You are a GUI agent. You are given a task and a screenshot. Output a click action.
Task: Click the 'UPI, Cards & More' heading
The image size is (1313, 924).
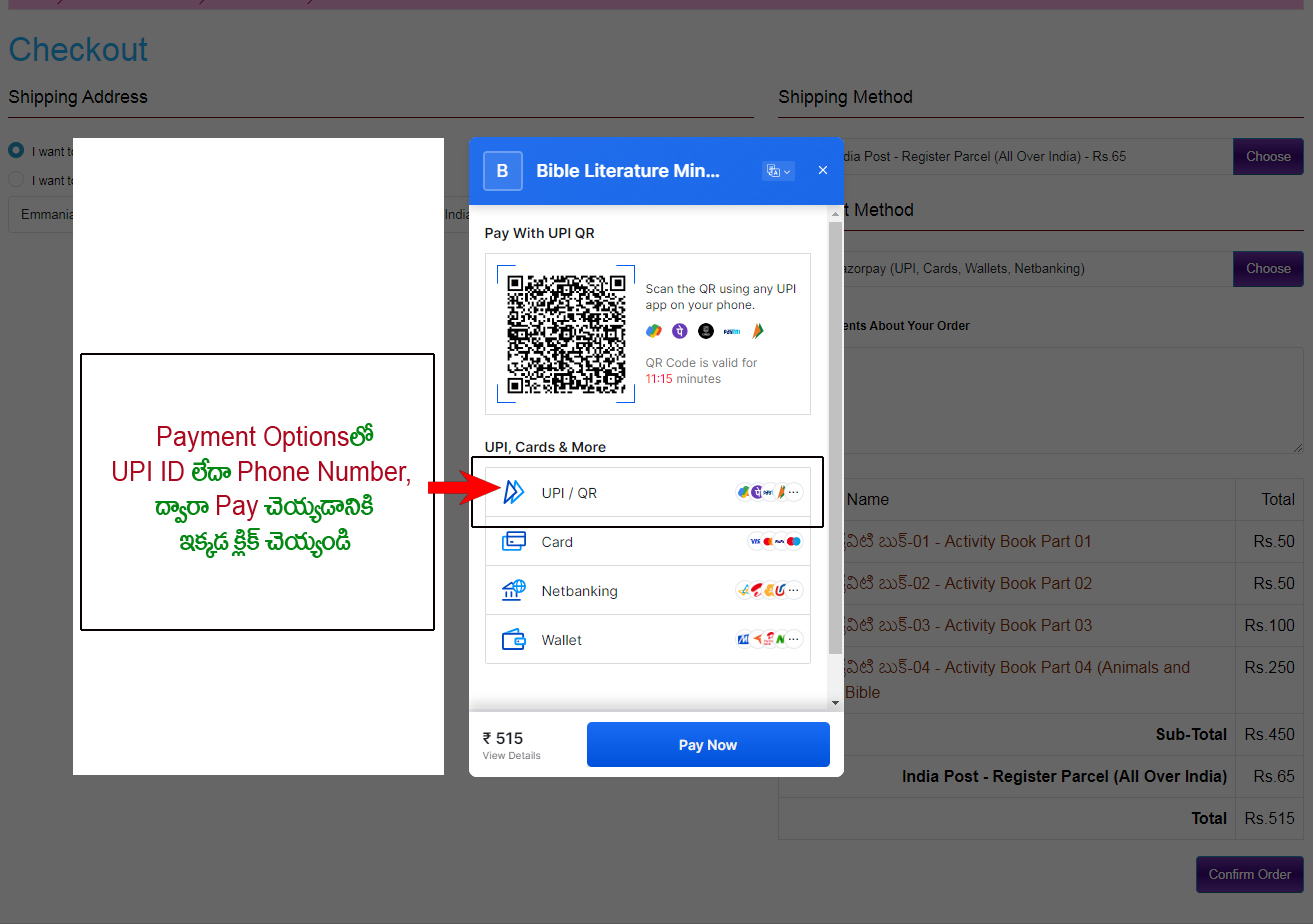coord(545,447)
